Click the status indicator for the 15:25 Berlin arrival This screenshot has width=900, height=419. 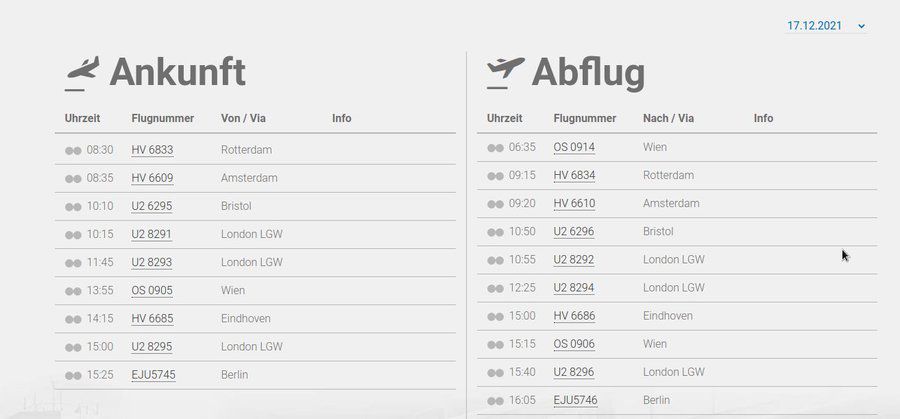73,375
